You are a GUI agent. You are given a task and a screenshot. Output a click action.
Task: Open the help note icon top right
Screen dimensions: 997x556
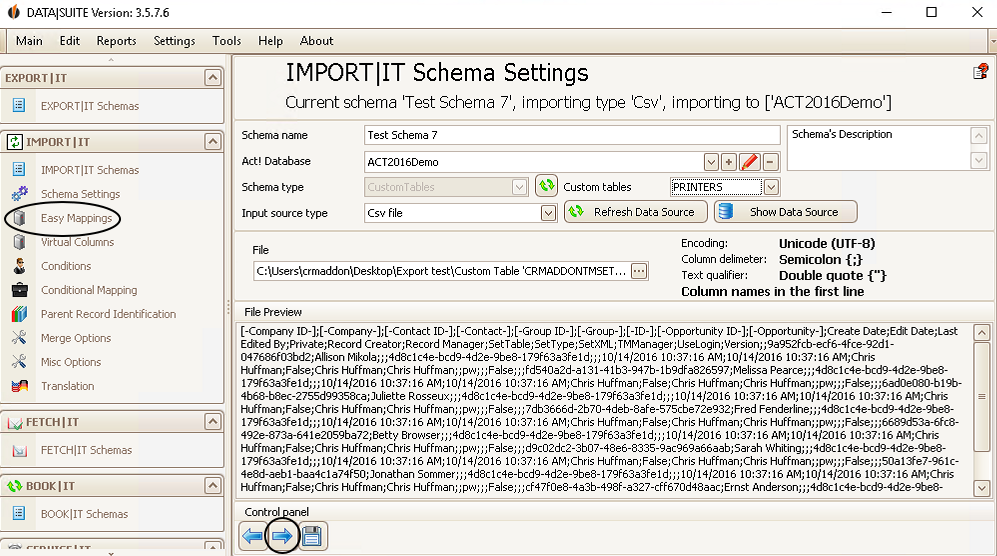pyautogui.click(x=980, y=71)
